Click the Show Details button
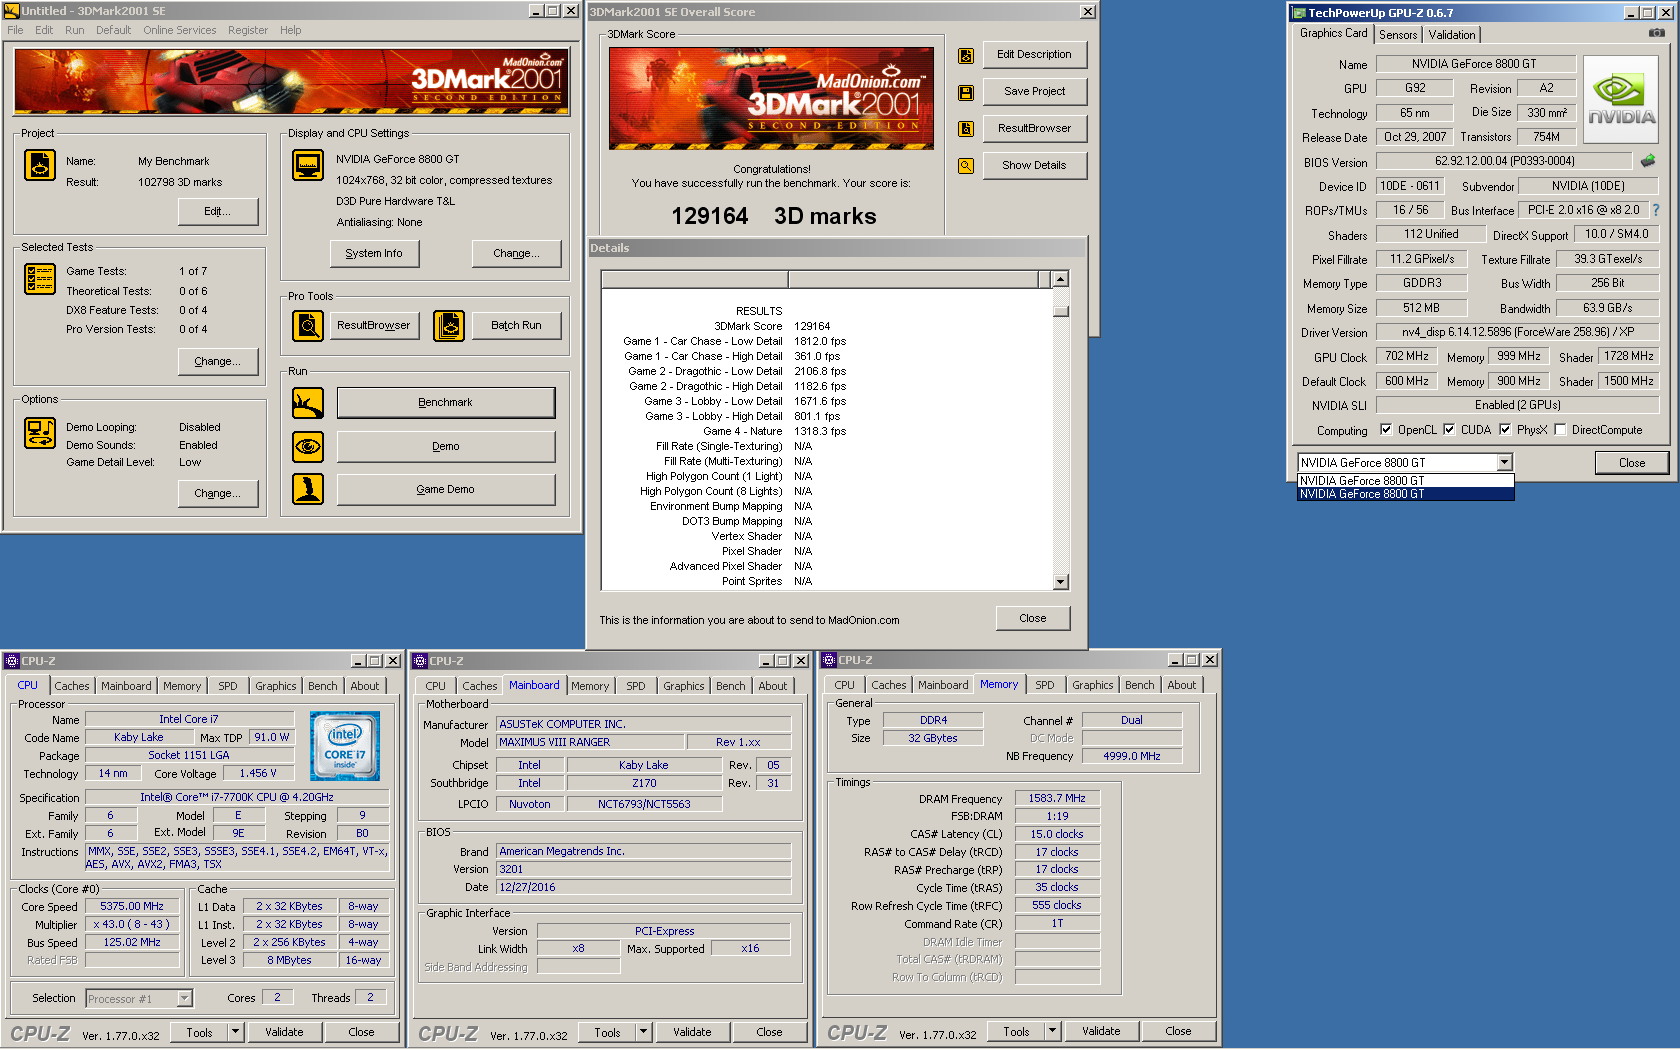Image resolution: width=1680 pixels, height=1050 pixels. point(1035,165)
